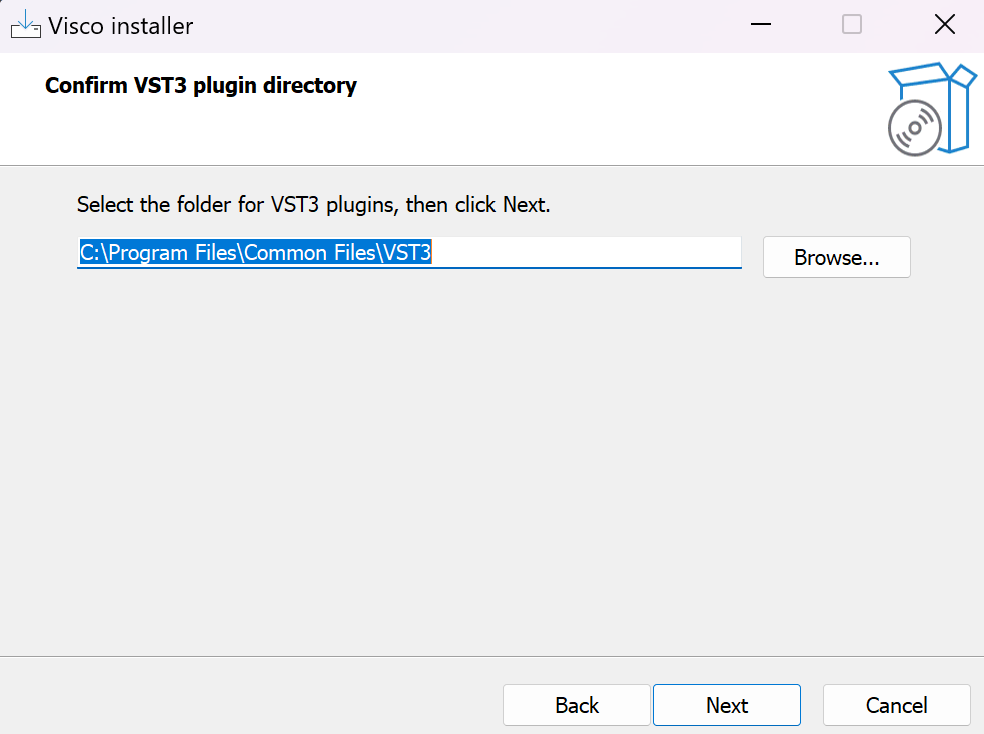The image size is (984, 734).
Task: Click the "Confirm VST3 plugin directory" heading
Action: click(x=201, y=85)
